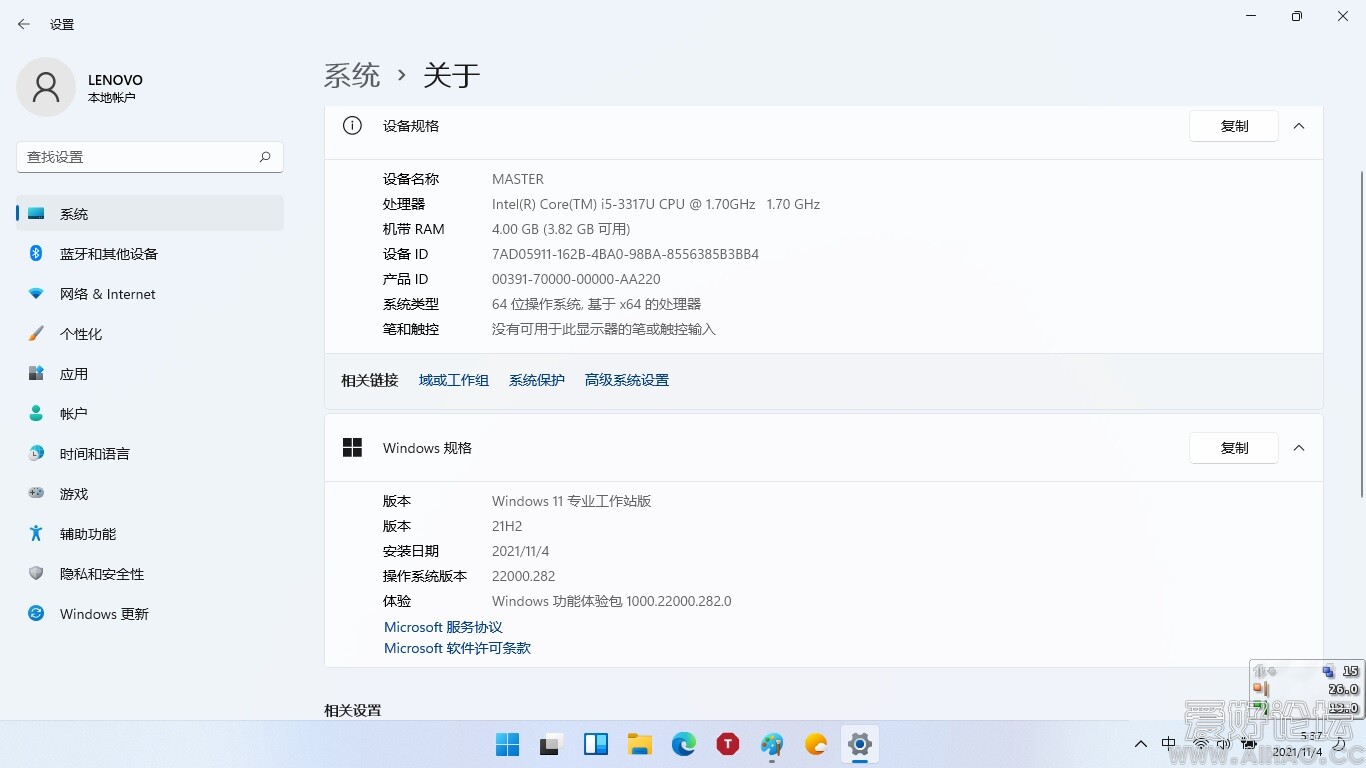Click the Windows Start button
This screenshot has height=768, width=1366.
507,744
